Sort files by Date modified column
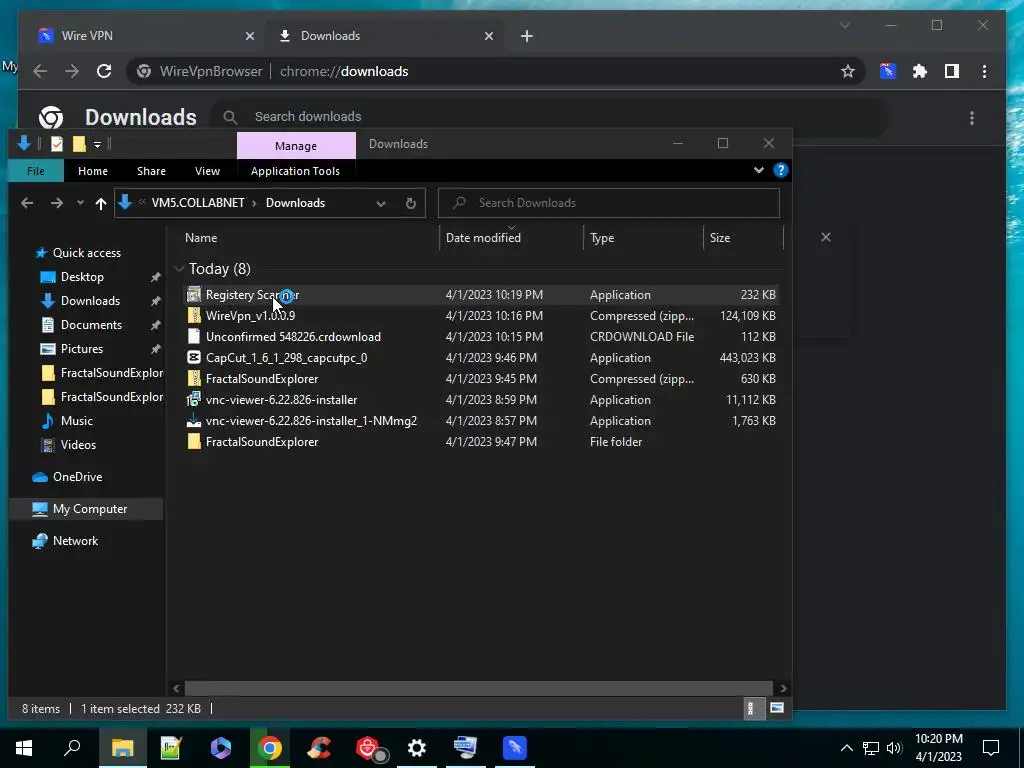This screenshot has height=768, width=1024. click(x=511, y=238)
